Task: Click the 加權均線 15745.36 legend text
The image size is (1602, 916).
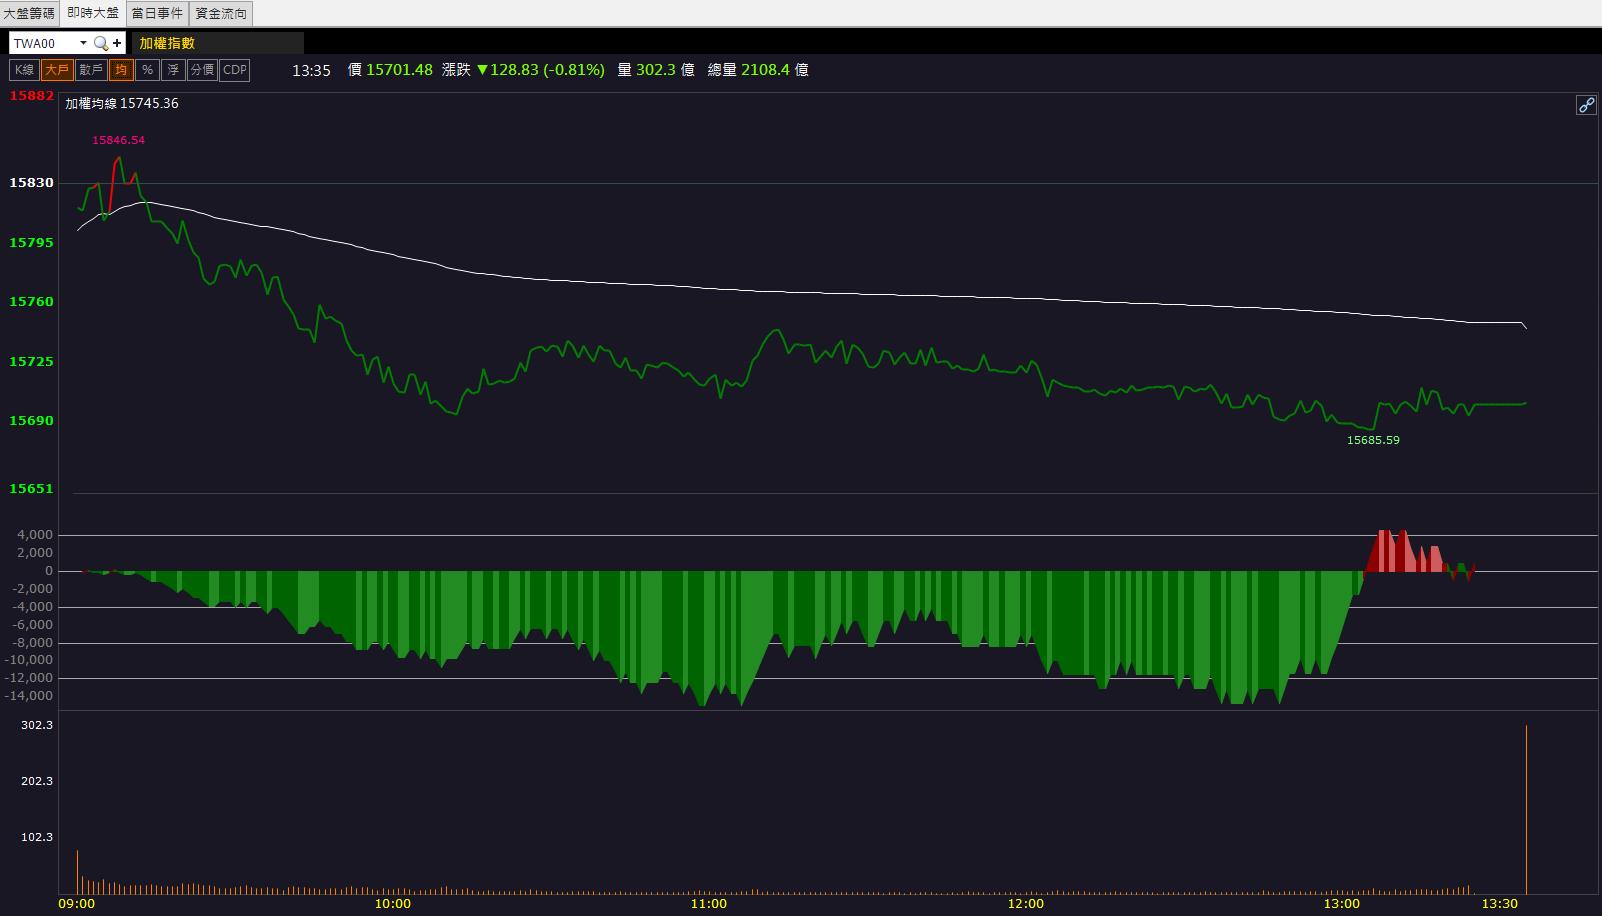Action: point(122,103)
